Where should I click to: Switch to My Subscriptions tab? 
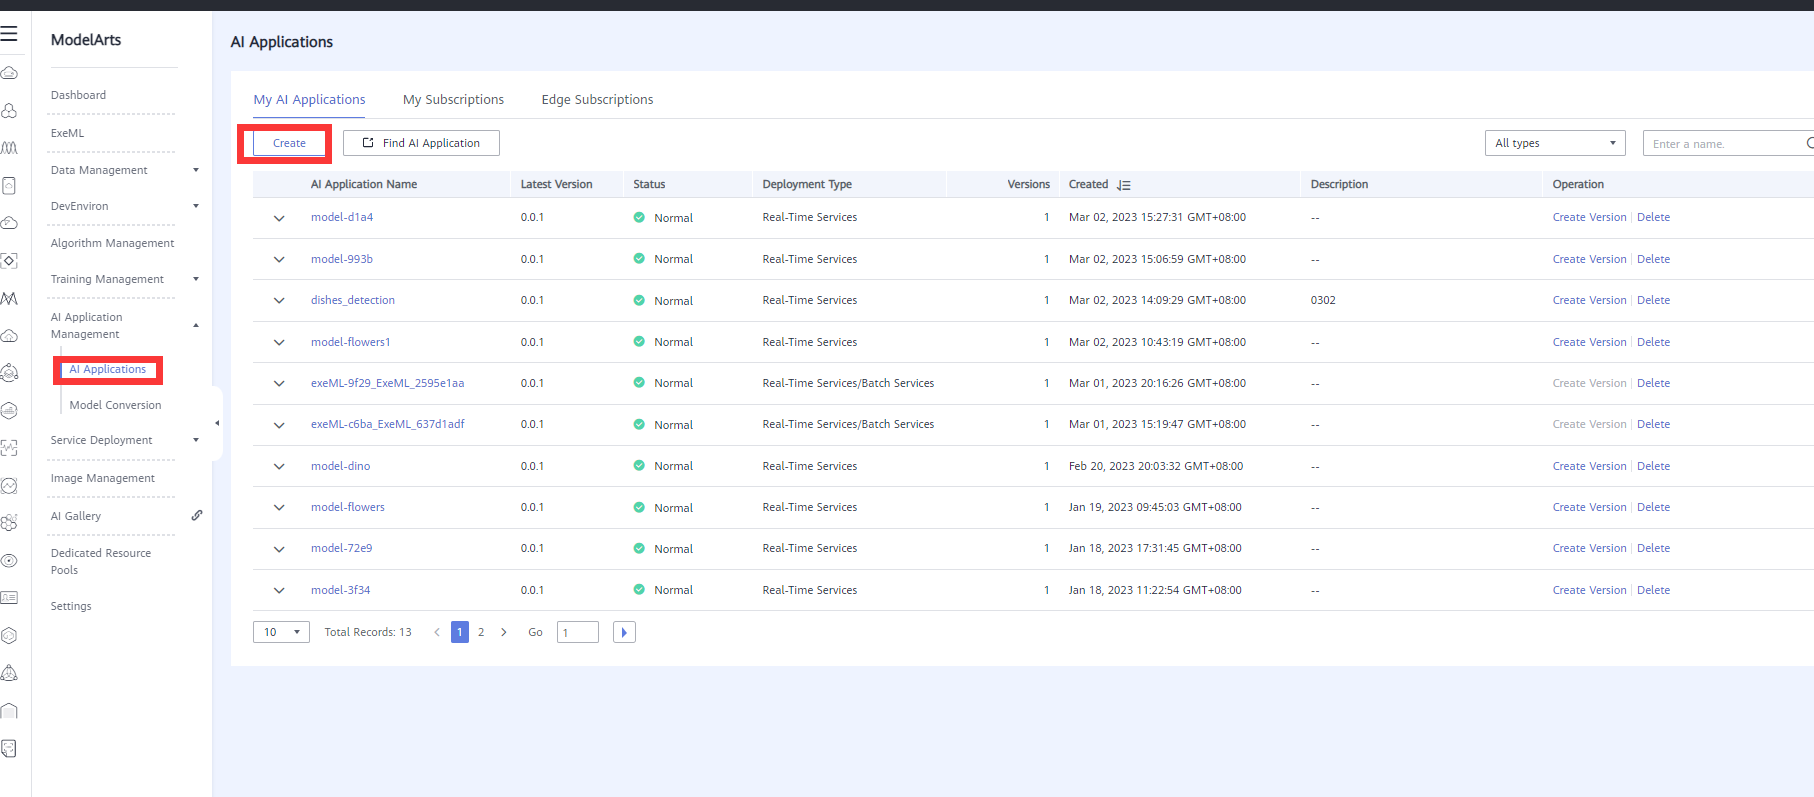tap(453, 100)
